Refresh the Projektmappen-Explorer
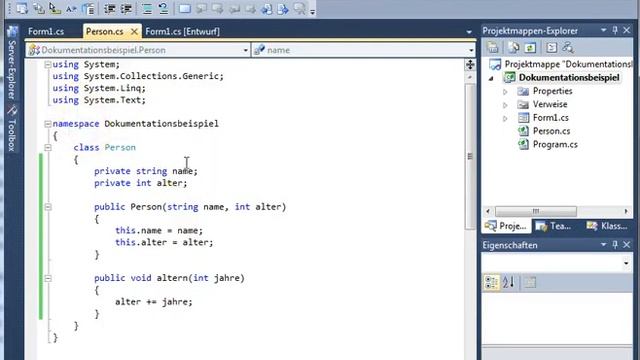The image size is (640, 360). [530, 48]
